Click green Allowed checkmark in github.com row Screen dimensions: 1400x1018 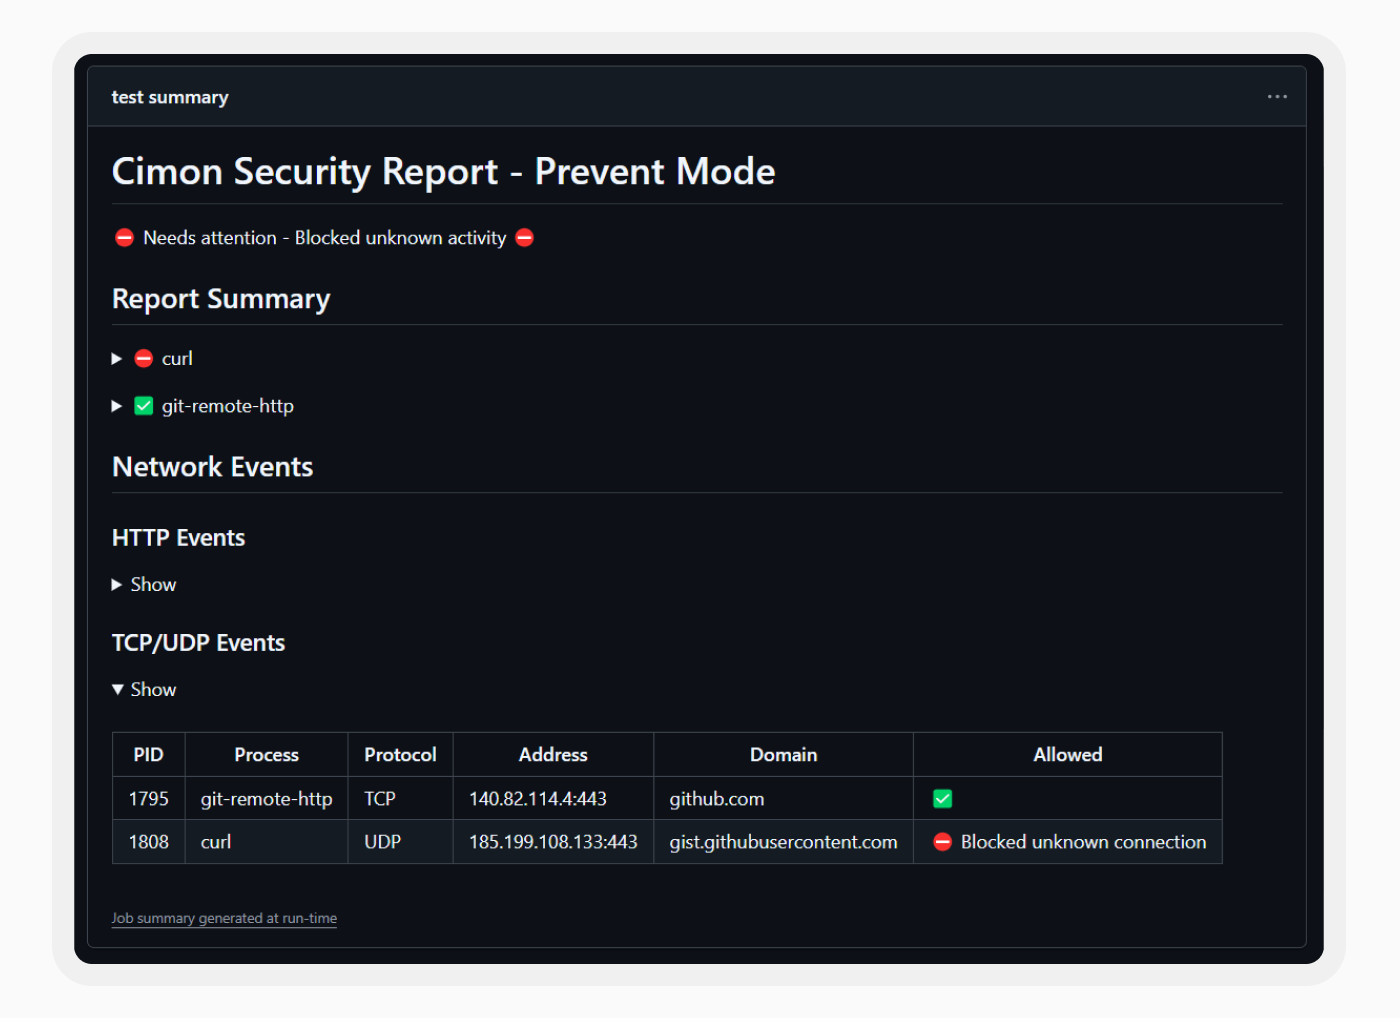coord(943,799)
